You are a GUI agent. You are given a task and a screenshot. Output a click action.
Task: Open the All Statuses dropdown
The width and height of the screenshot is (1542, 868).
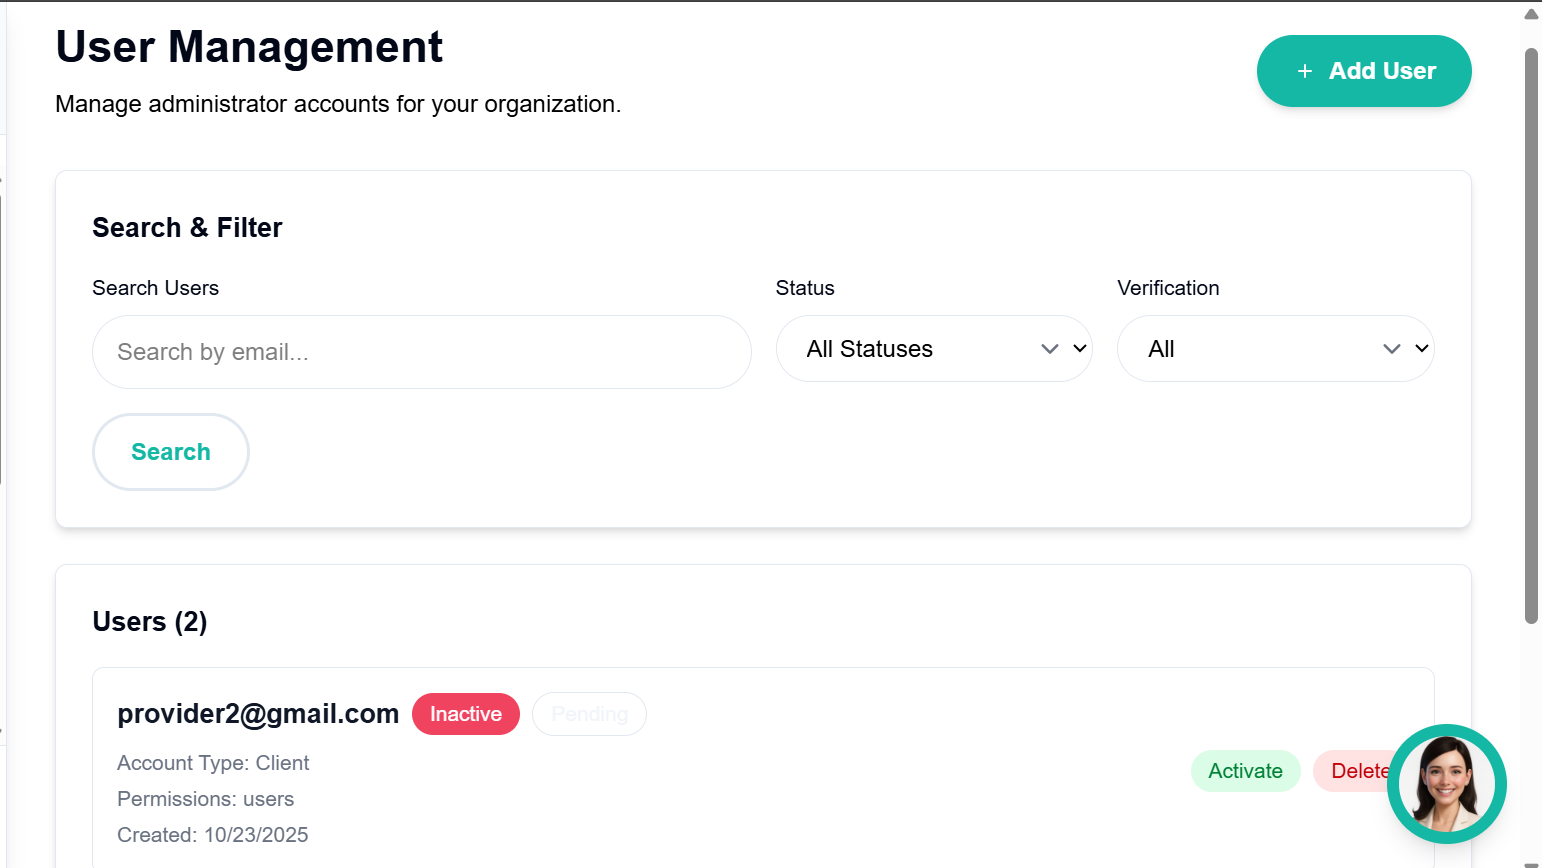(x=933, y=349)
